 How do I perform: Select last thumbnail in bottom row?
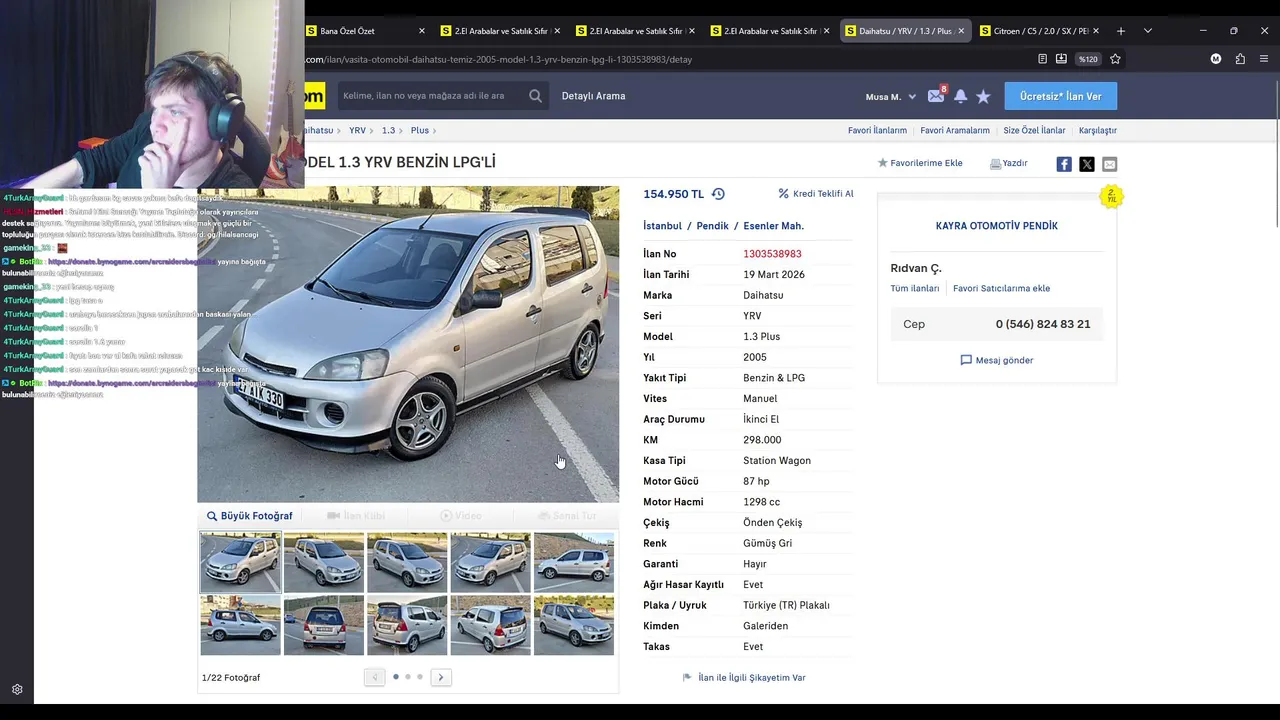coord(574,625)
